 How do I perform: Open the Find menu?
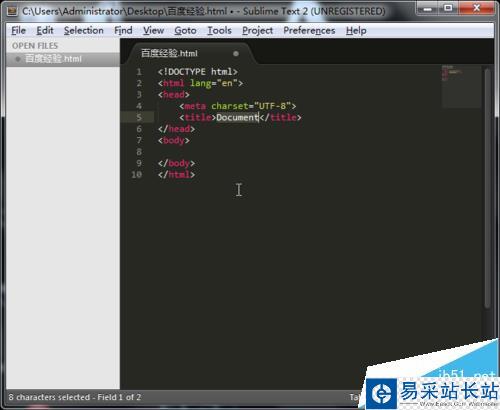[123, 30]
